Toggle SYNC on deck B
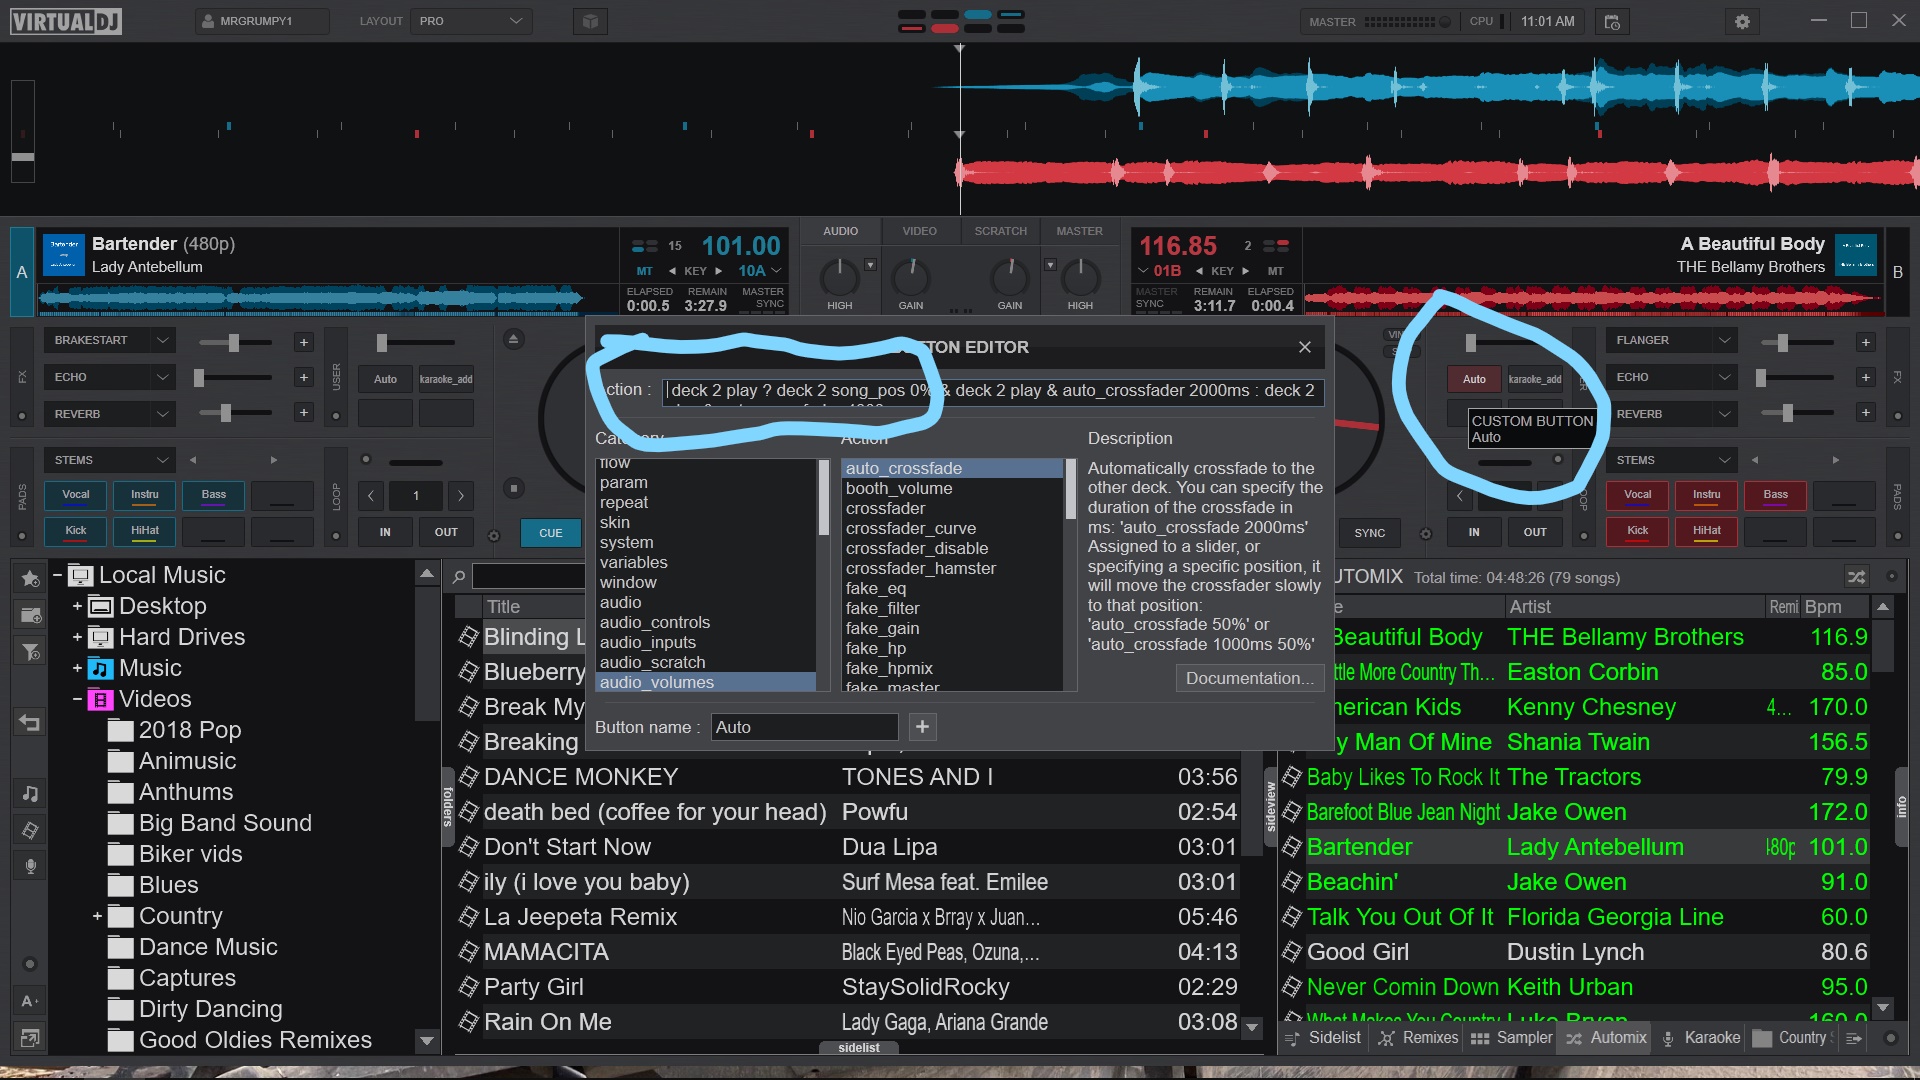This screenshot has height=1080, width=1920. (x=1369, y=533)
